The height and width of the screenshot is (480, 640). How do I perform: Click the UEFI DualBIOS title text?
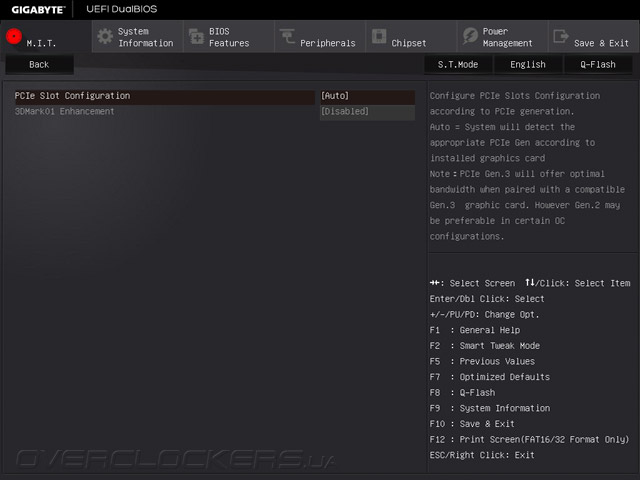click(122, 9)
